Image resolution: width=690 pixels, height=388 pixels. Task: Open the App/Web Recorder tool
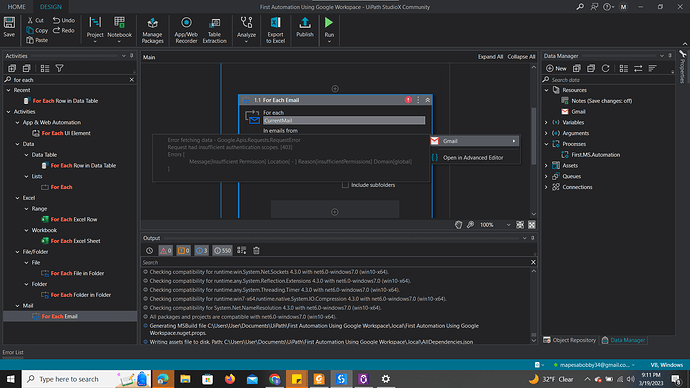(x=186, y=30)
